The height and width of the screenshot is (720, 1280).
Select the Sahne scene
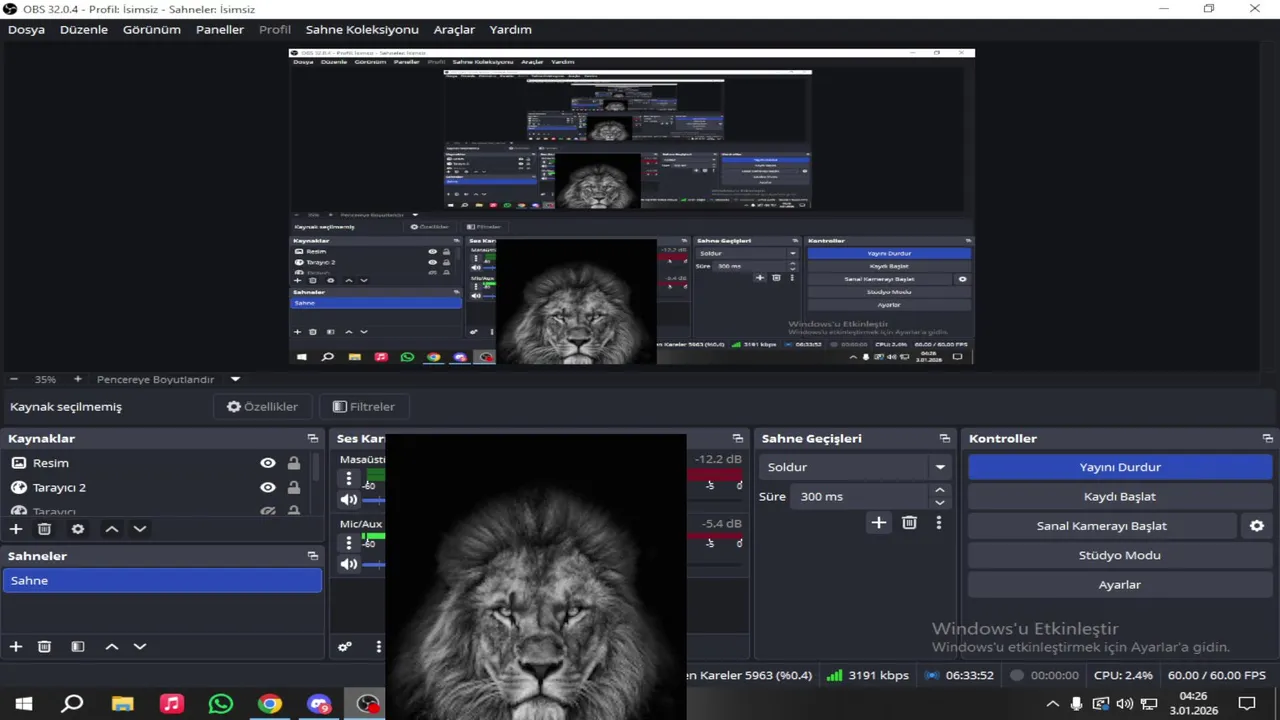tap(162, 581)
